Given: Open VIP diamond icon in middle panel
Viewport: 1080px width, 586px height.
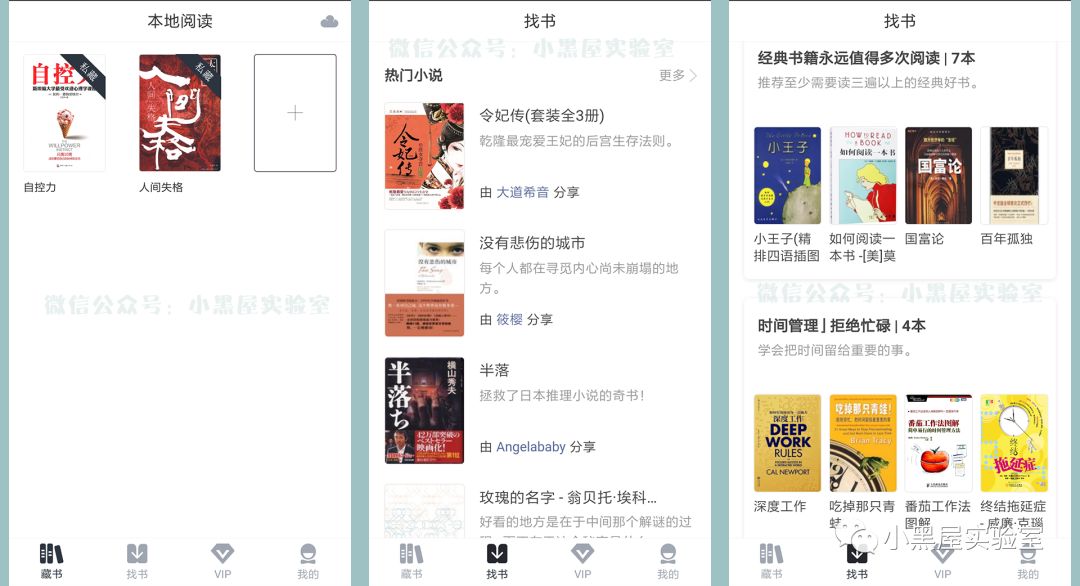Looking at the screenshot, I should (583, 554).
